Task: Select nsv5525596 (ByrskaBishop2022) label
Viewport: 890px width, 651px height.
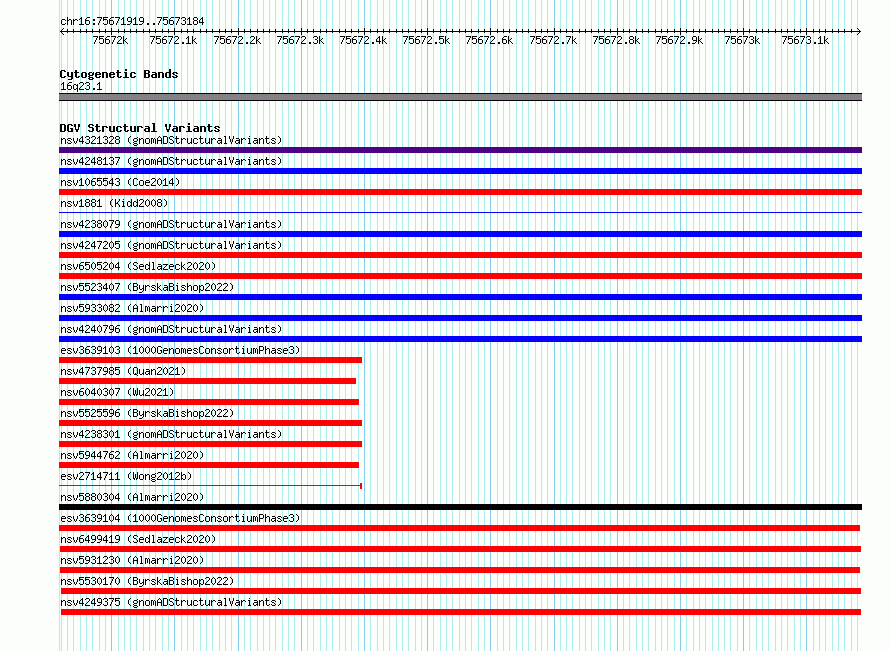Action: click(x=147, y=413)
